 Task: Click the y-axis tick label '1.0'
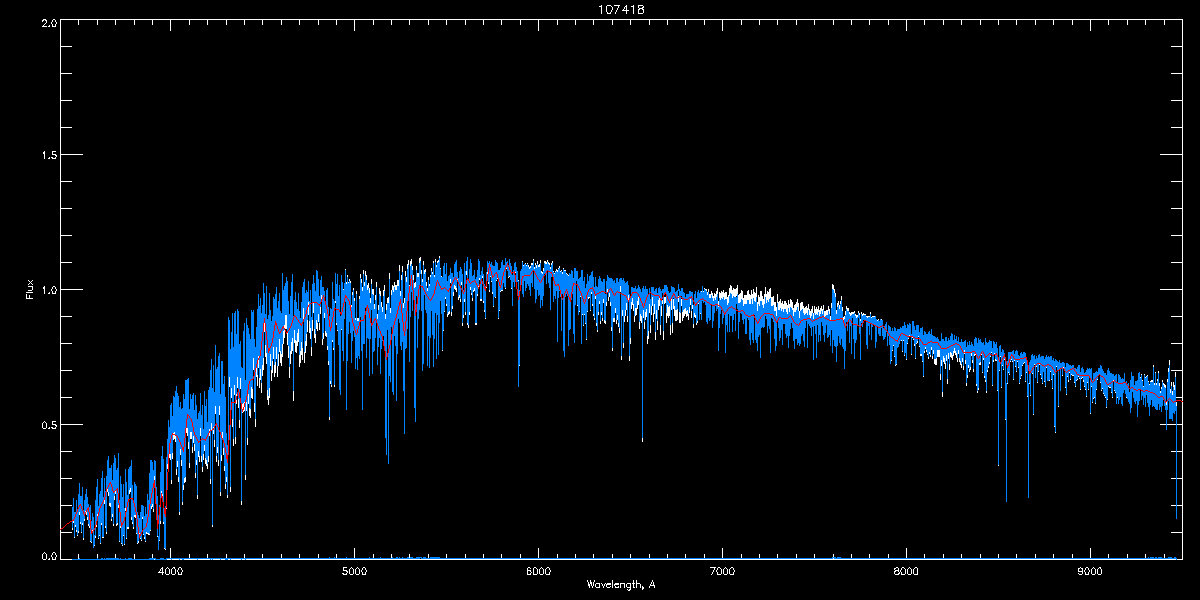point(48,290)
